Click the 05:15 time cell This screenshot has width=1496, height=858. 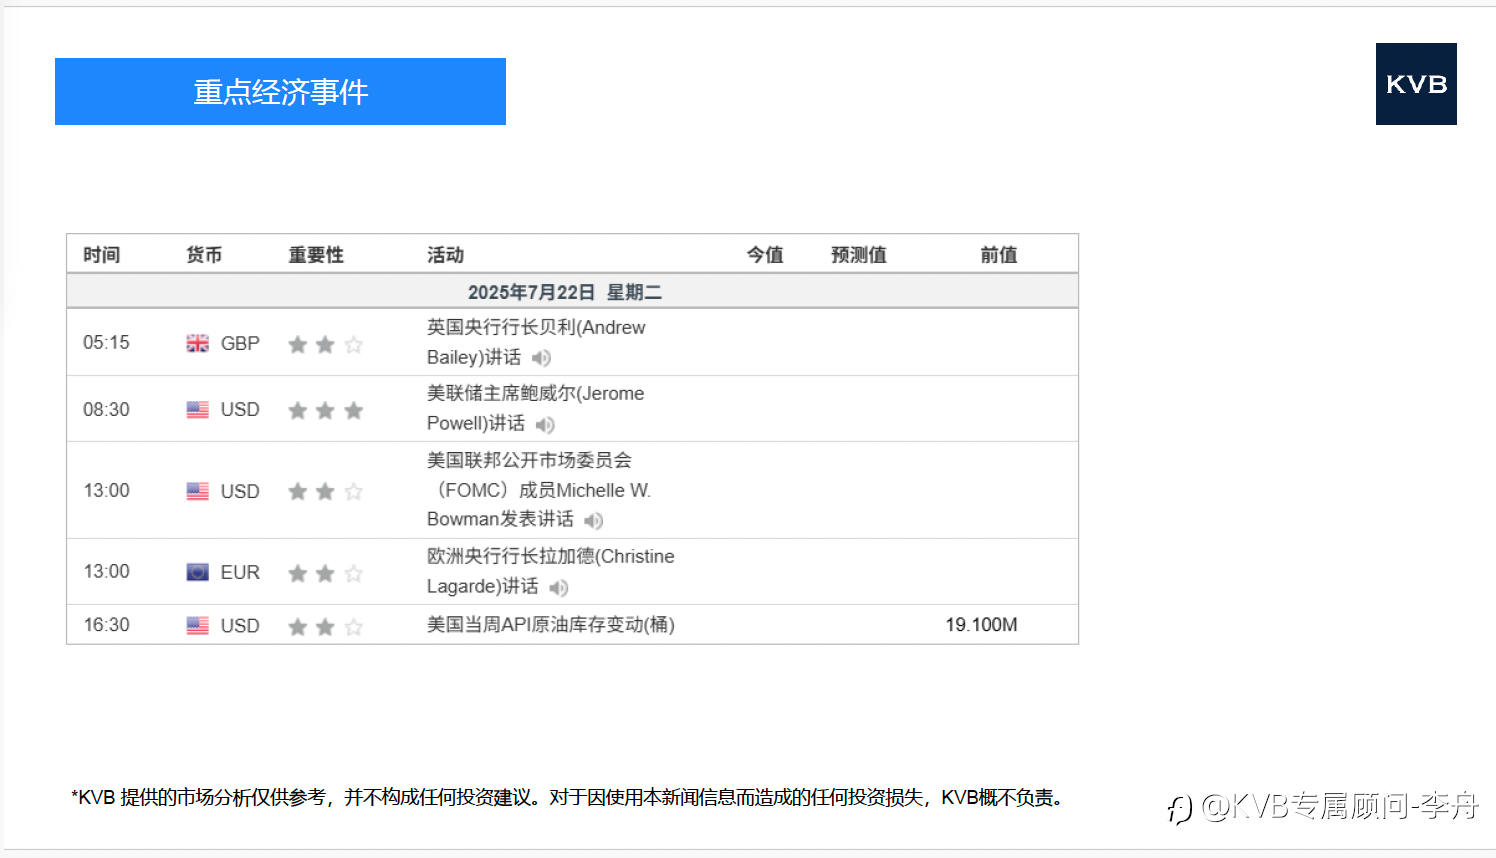pyautogui.click(x=106, y=343)
